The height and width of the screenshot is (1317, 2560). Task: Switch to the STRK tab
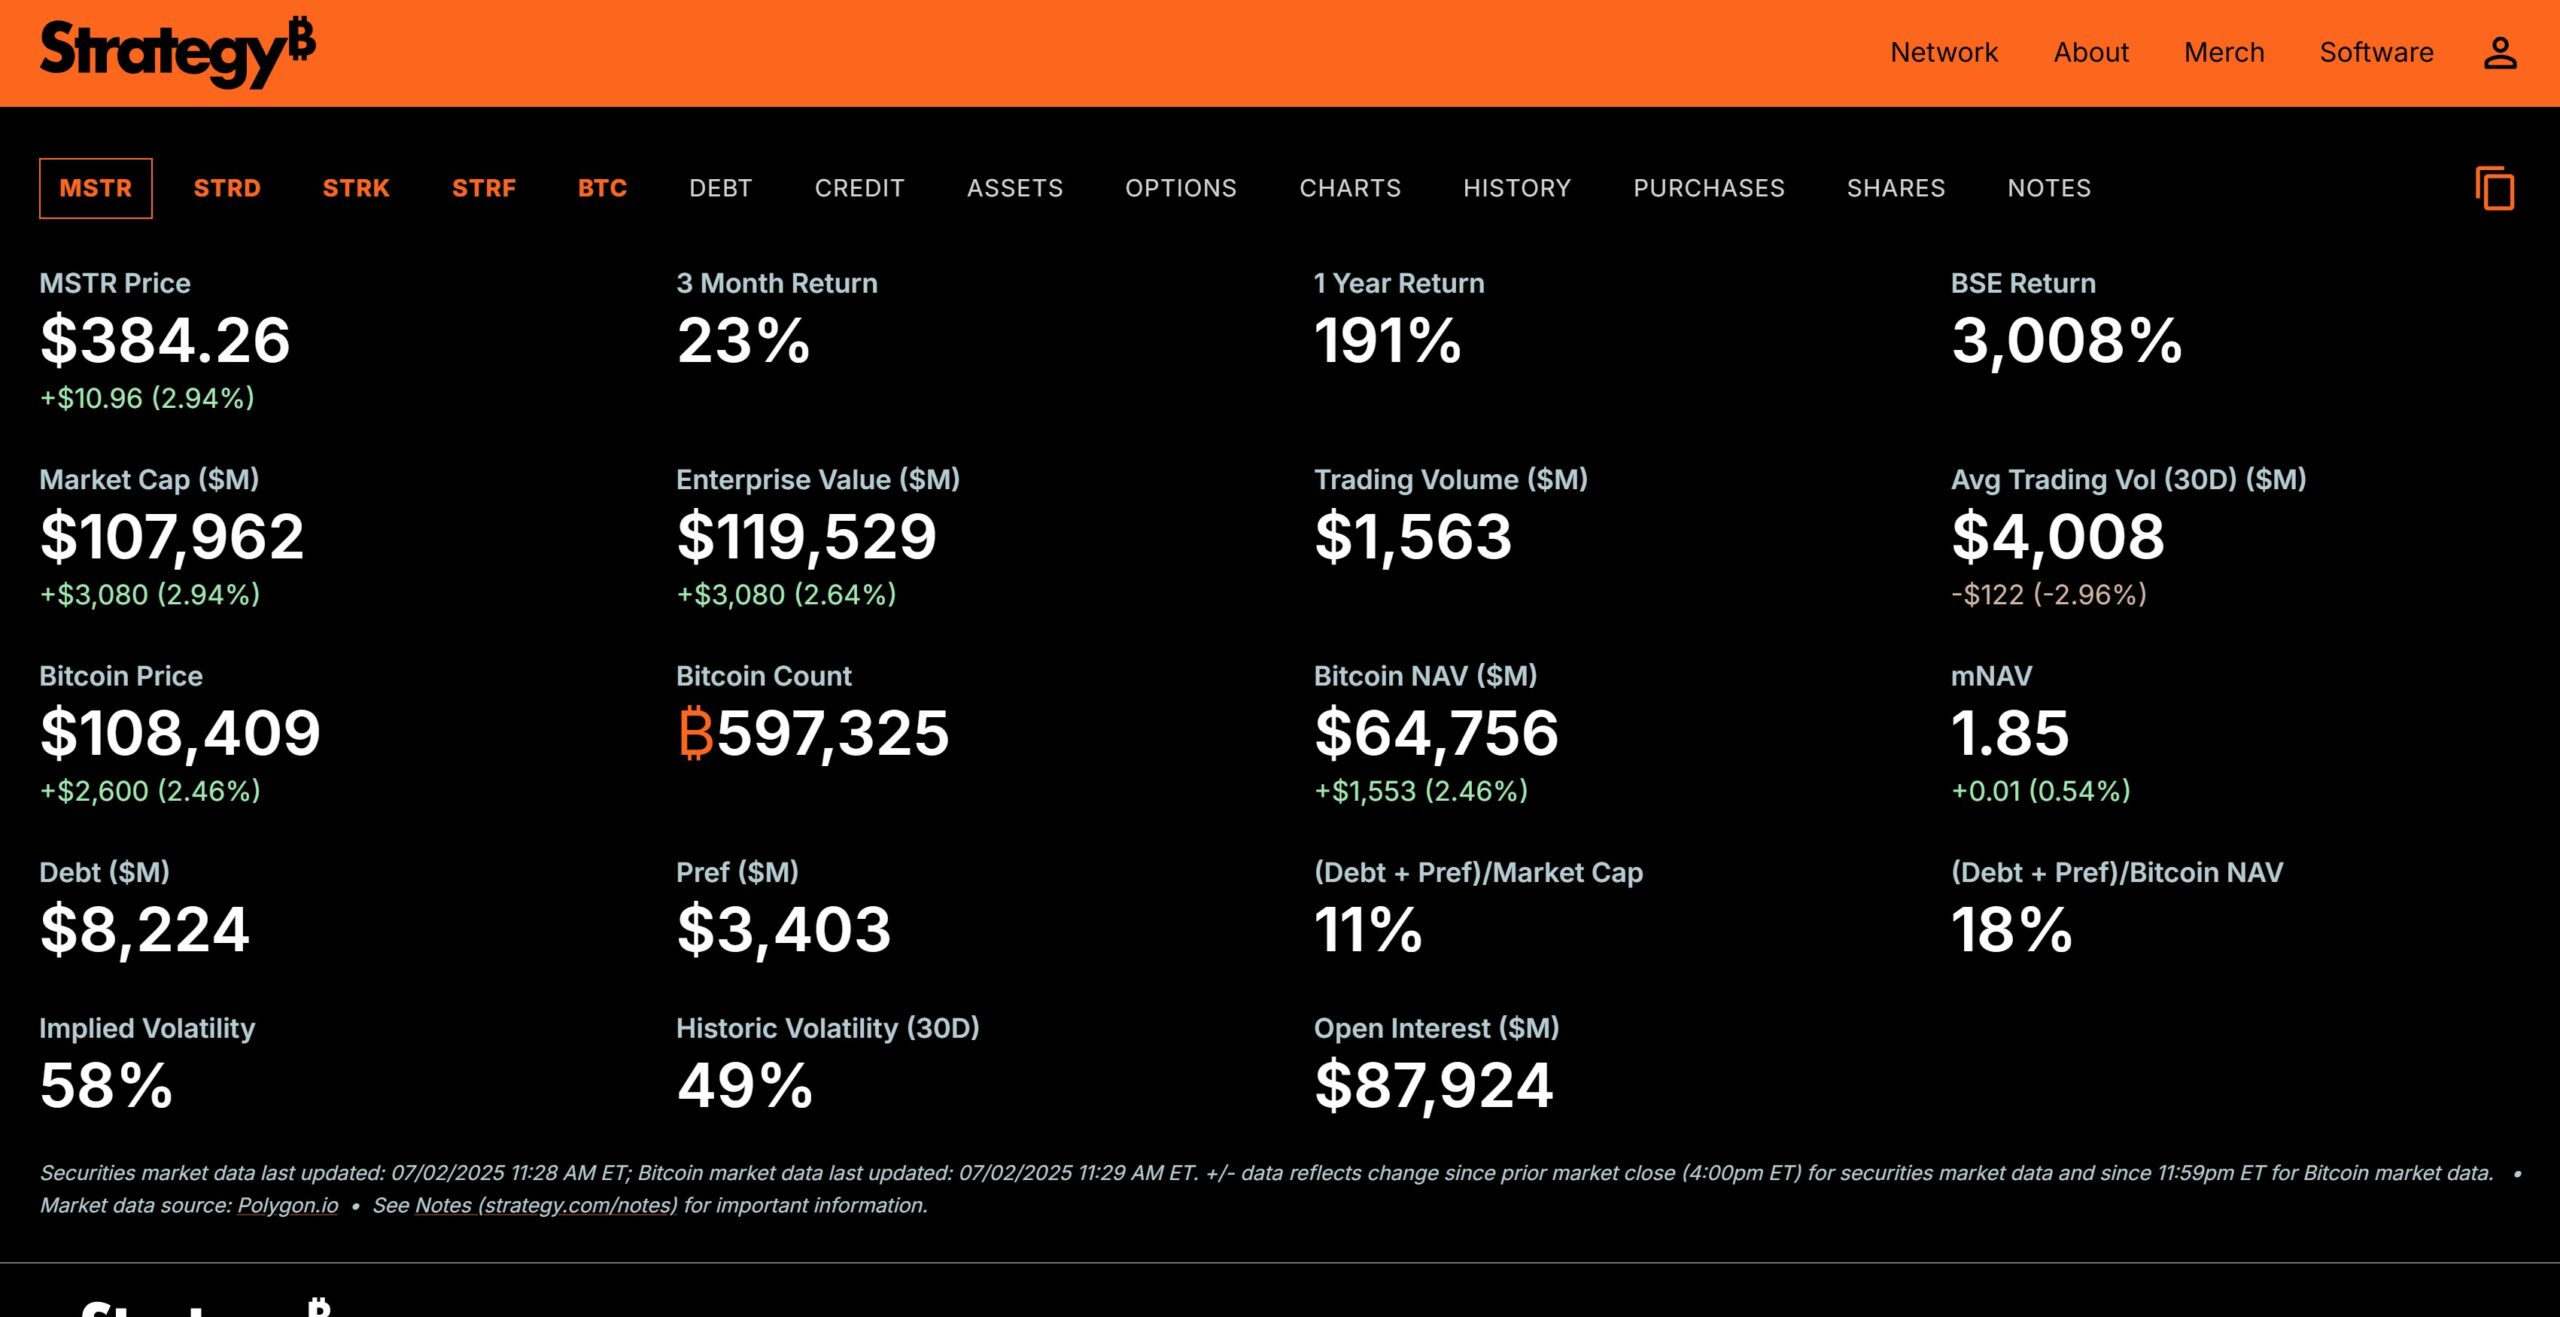coord(356,188)
